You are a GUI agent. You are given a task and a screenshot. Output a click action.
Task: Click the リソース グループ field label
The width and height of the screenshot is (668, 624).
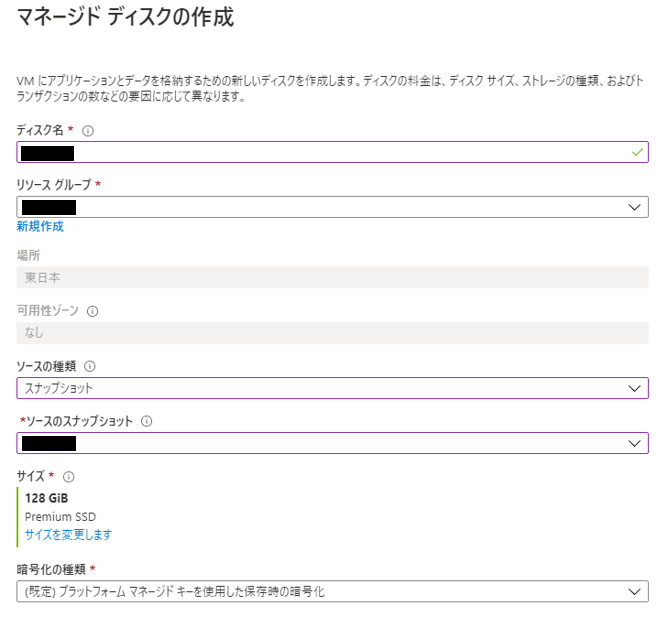pyautogui.click(x=54, y=185)
